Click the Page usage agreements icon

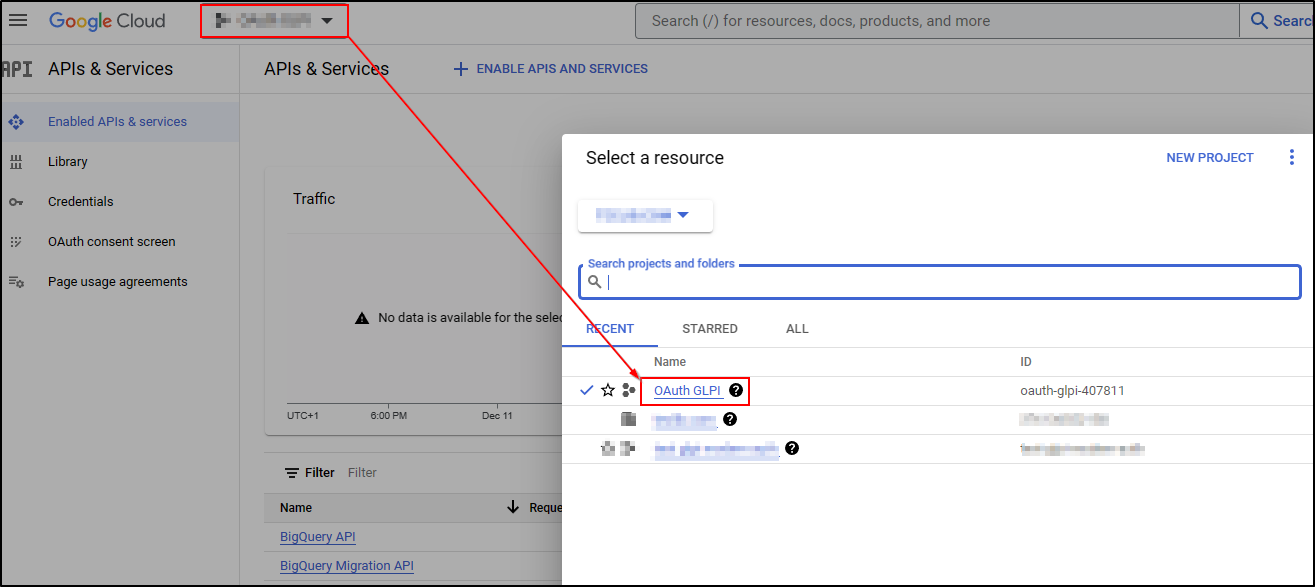16,281
